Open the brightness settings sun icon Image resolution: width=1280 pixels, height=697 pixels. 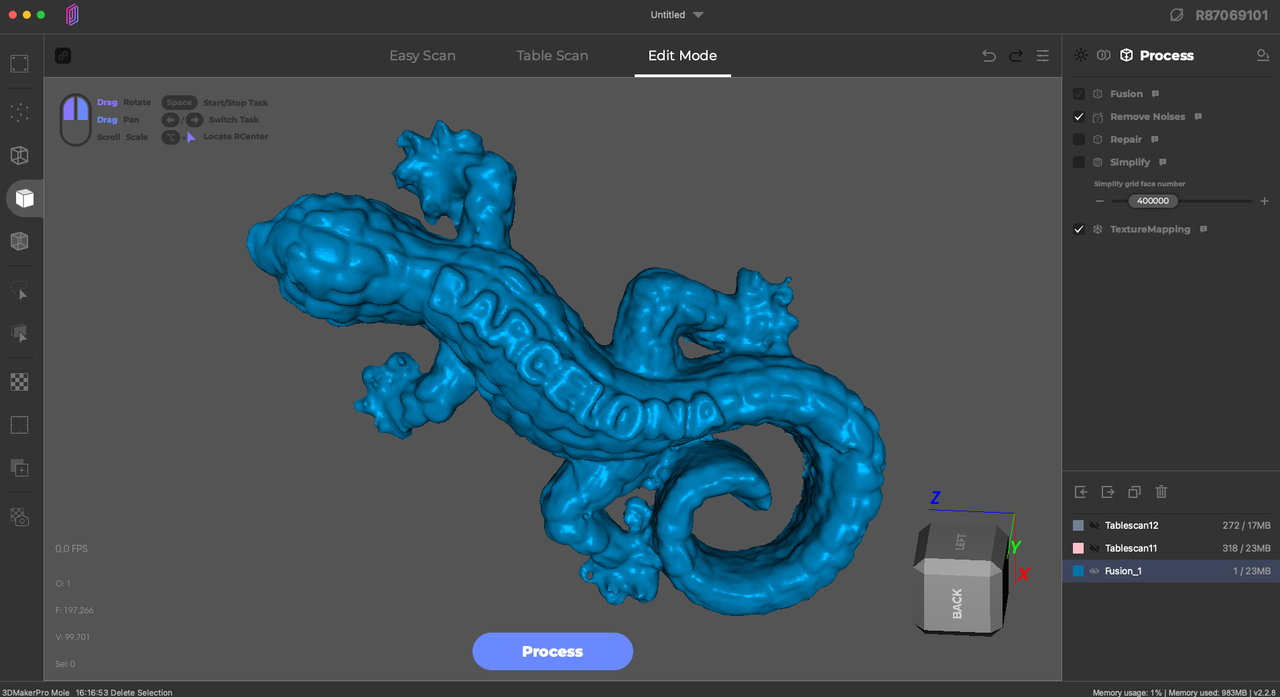1080,56
